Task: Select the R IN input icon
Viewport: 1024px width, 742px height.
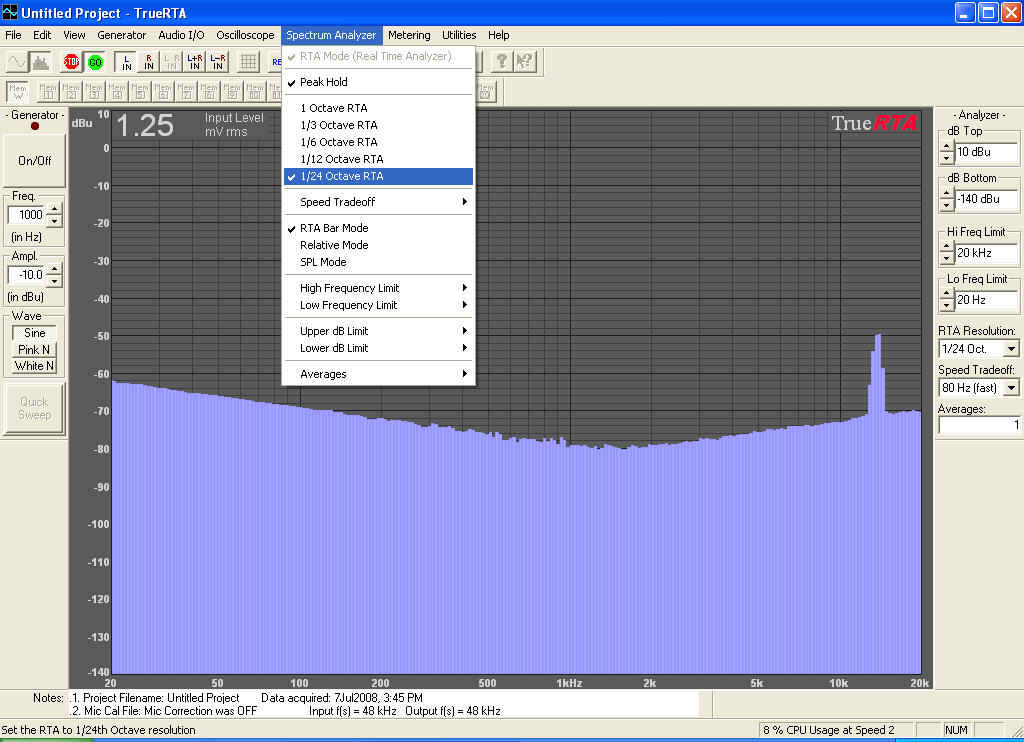Action: pos(149,62)
